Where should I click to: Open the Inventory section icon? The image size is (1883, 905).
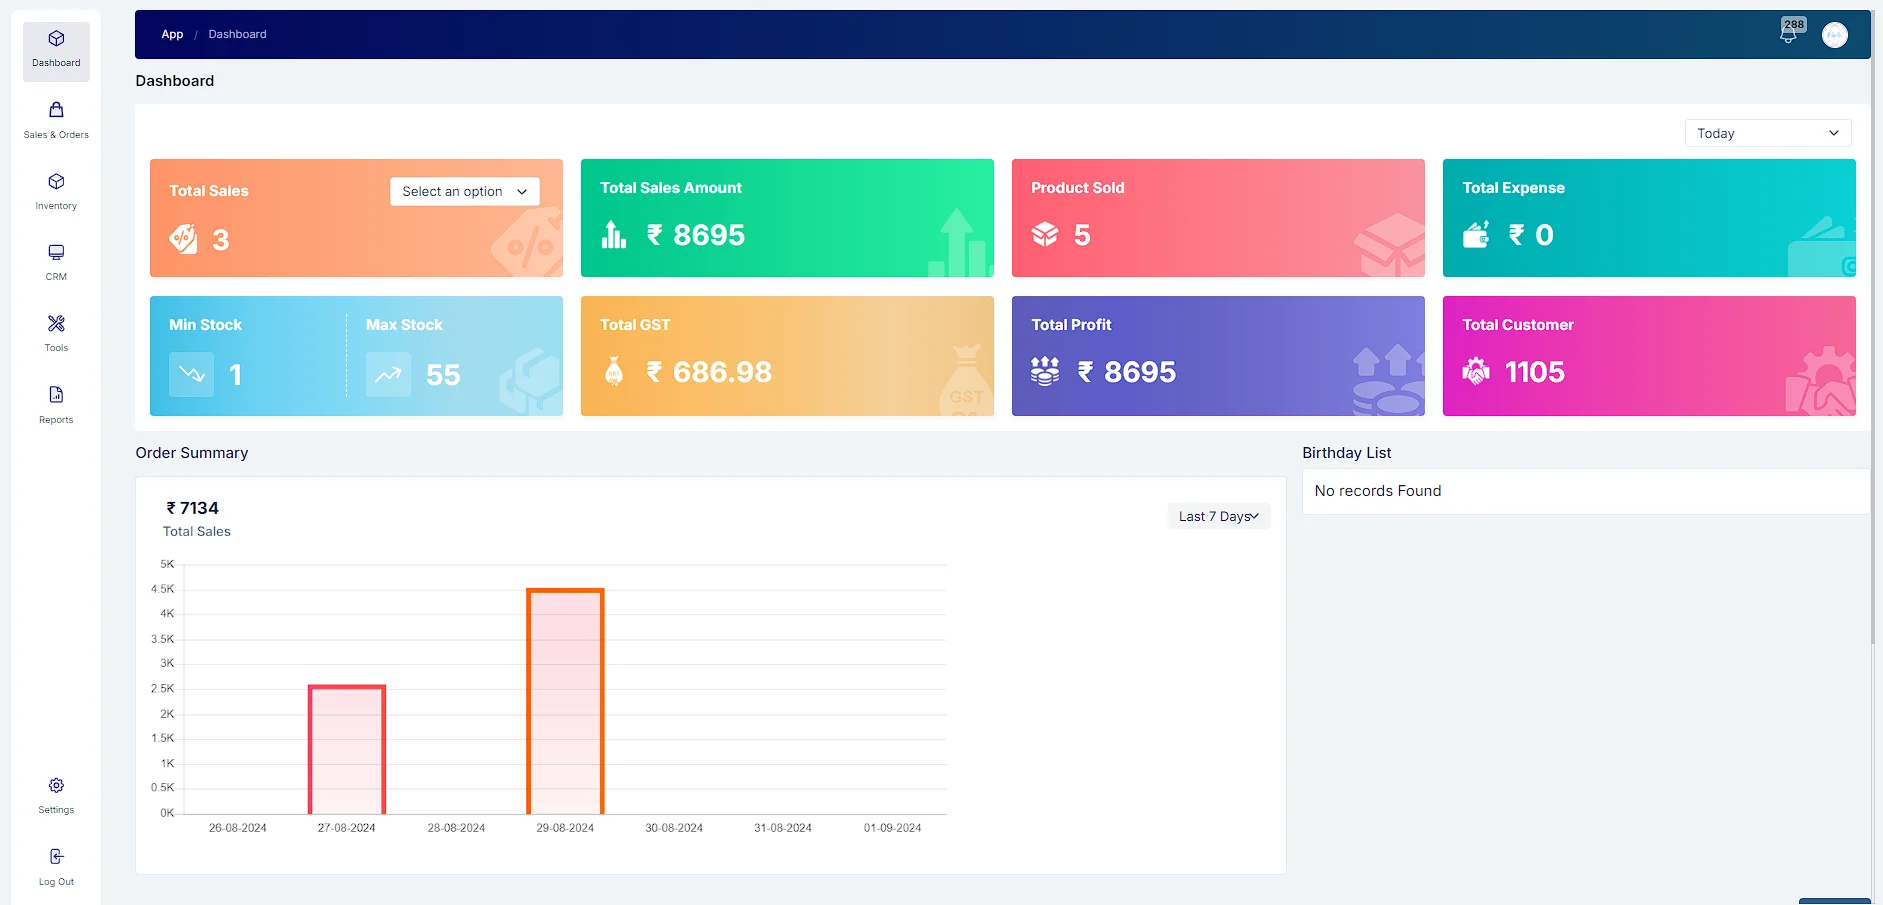(x=55, y=182)
